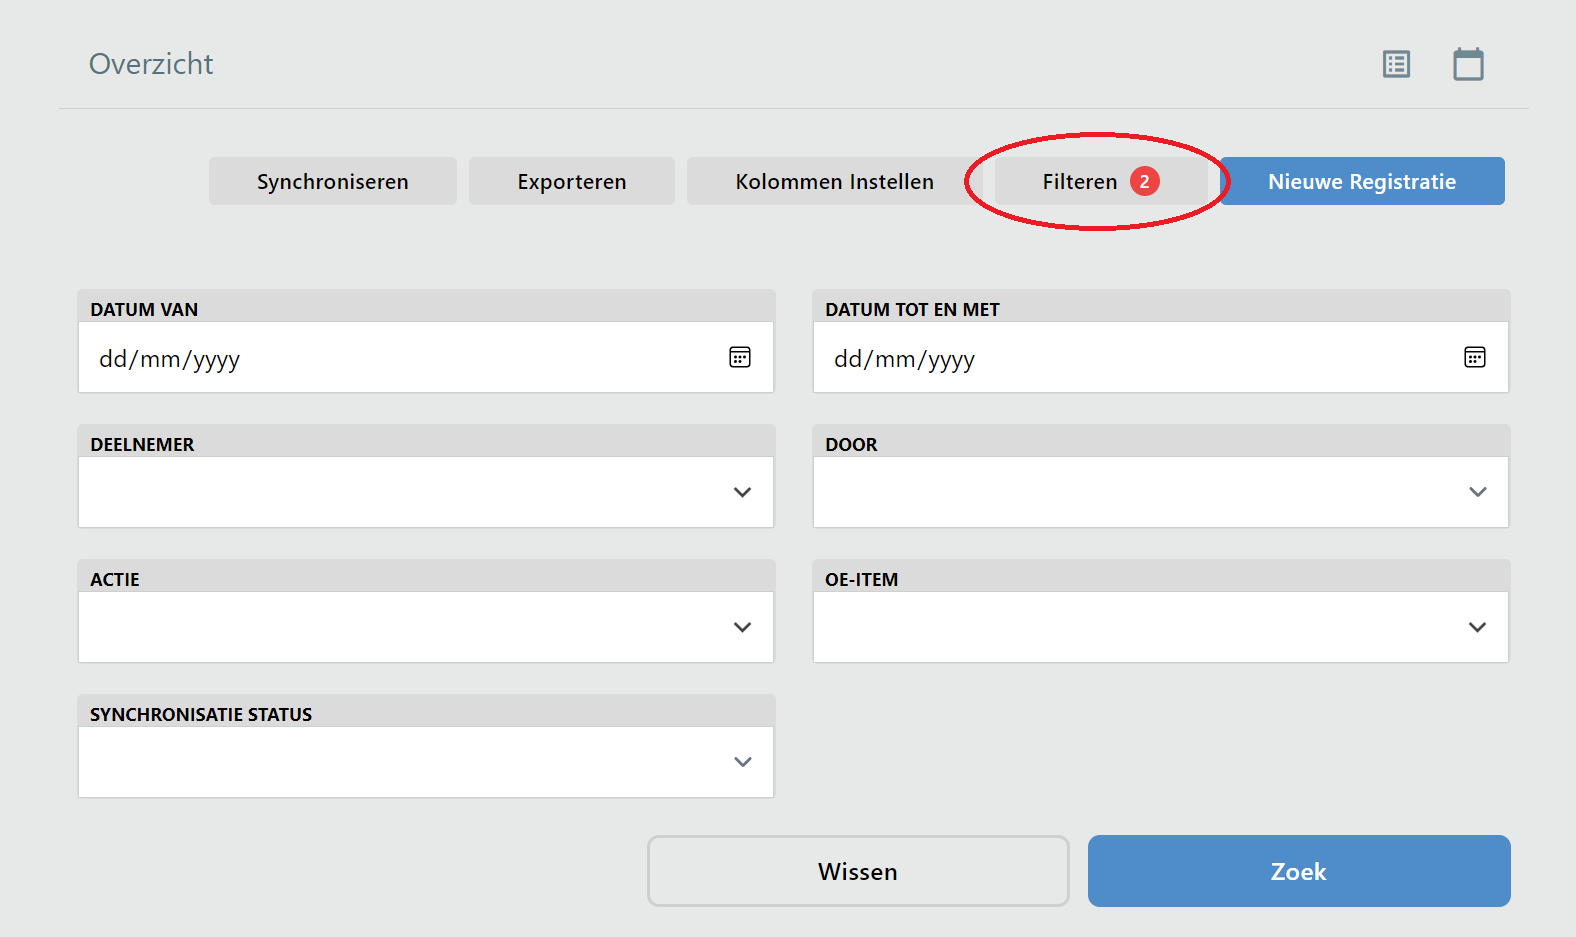Image resolution: width=1576 pixels, height=937 pixels.
Task: Click the blue Zoek button
Action: pyautogui.click(x=1298, y=871)
